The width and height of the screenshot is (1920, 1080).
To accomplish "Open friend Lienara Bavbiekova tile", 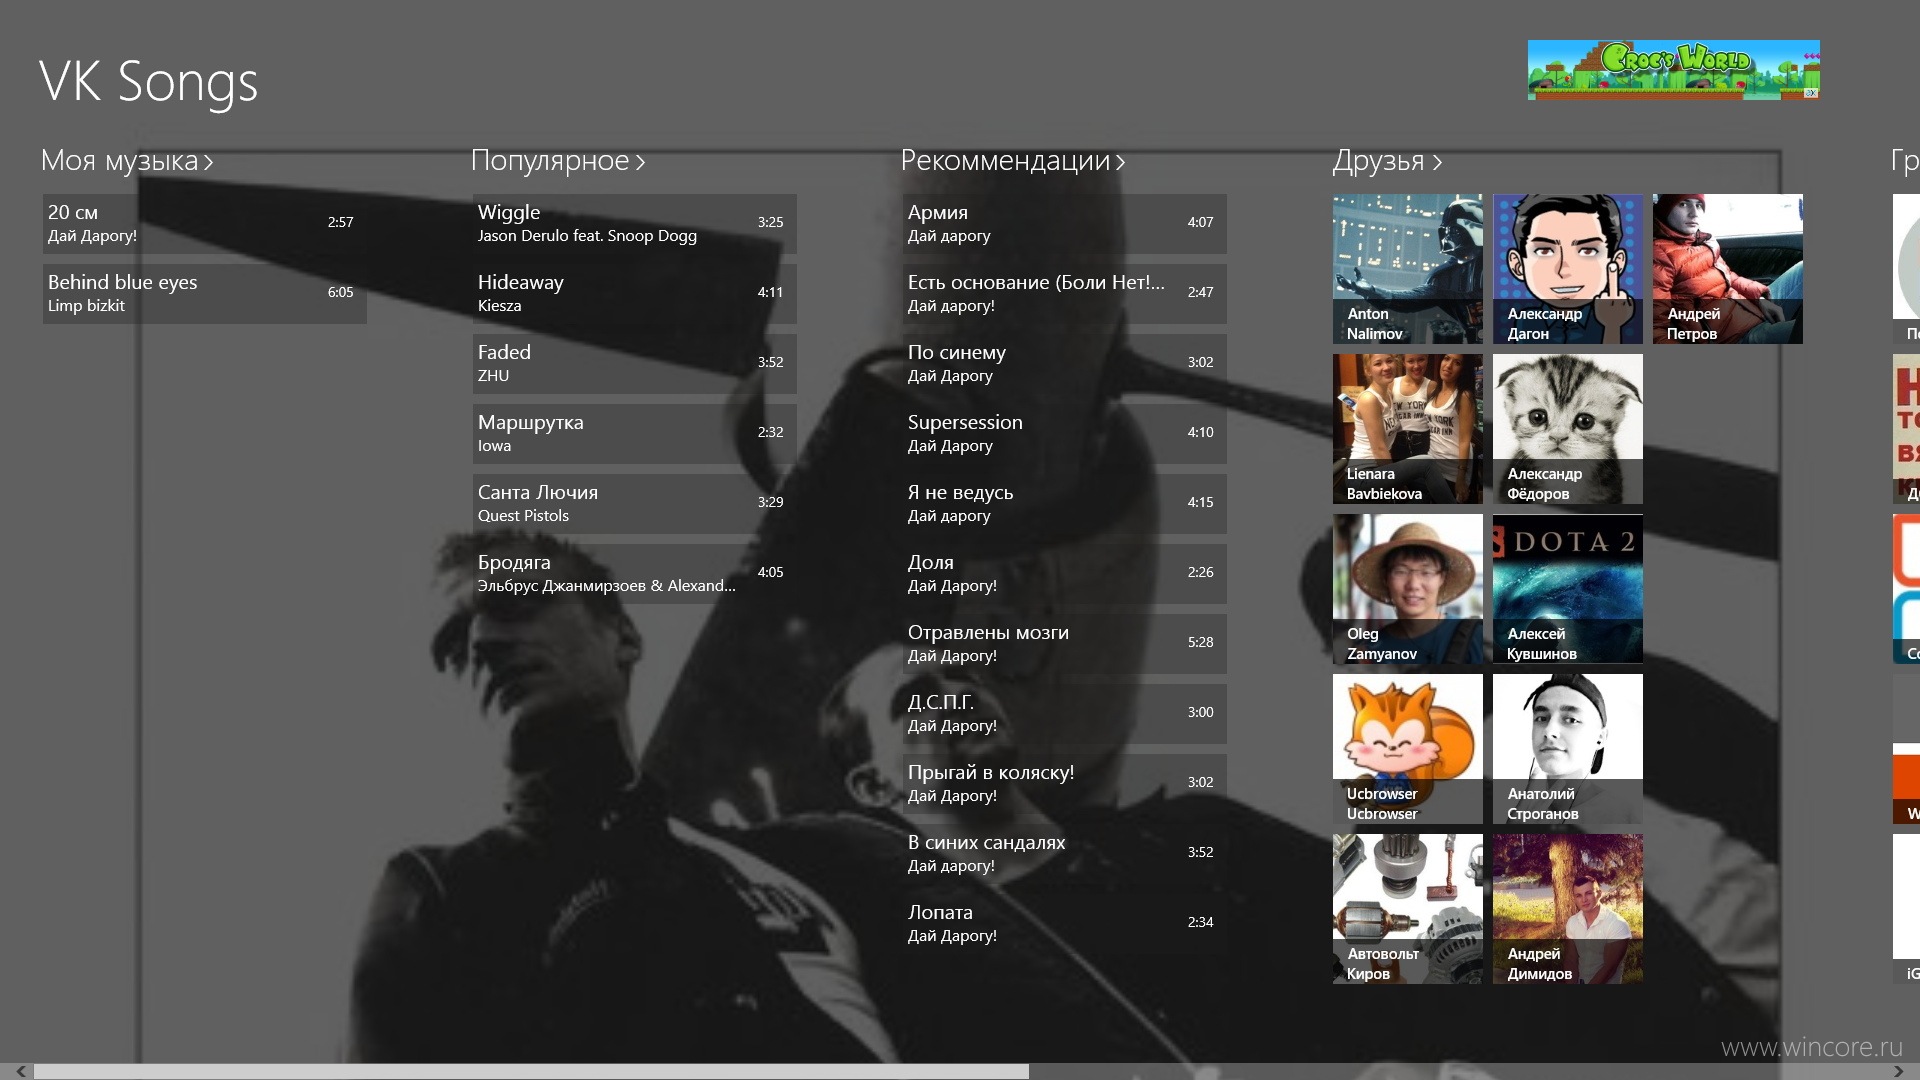I will (x=1407, y=429).
